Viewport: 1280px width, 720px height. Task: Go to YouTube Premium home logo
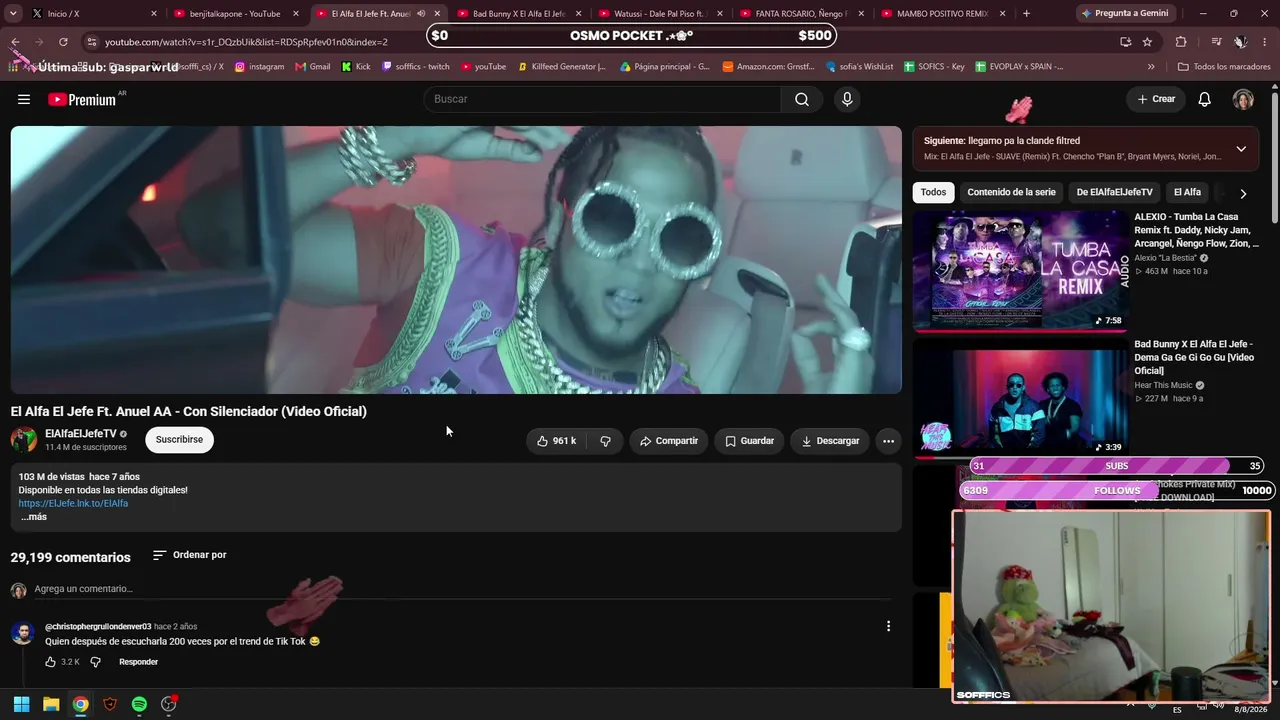click(82, 99)
